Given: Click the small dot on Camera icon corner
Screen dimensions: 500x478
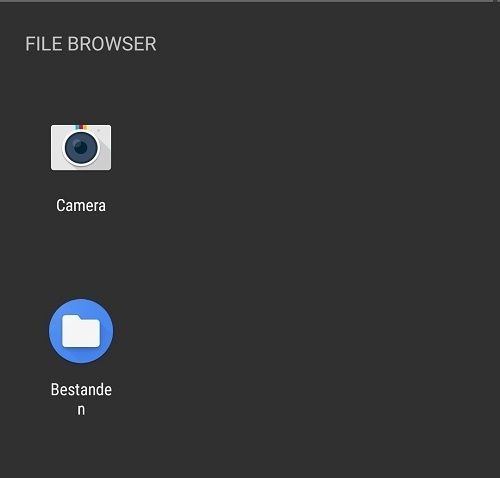Looking at the screenshot, I should click(x=99, y=130).
